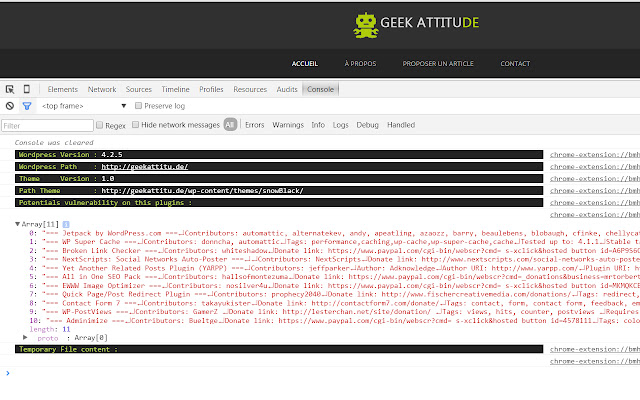640x400 pixels.
Task: Toggle the console filter funnel icon
Action: pyautogui.click(x=27, y=106)
